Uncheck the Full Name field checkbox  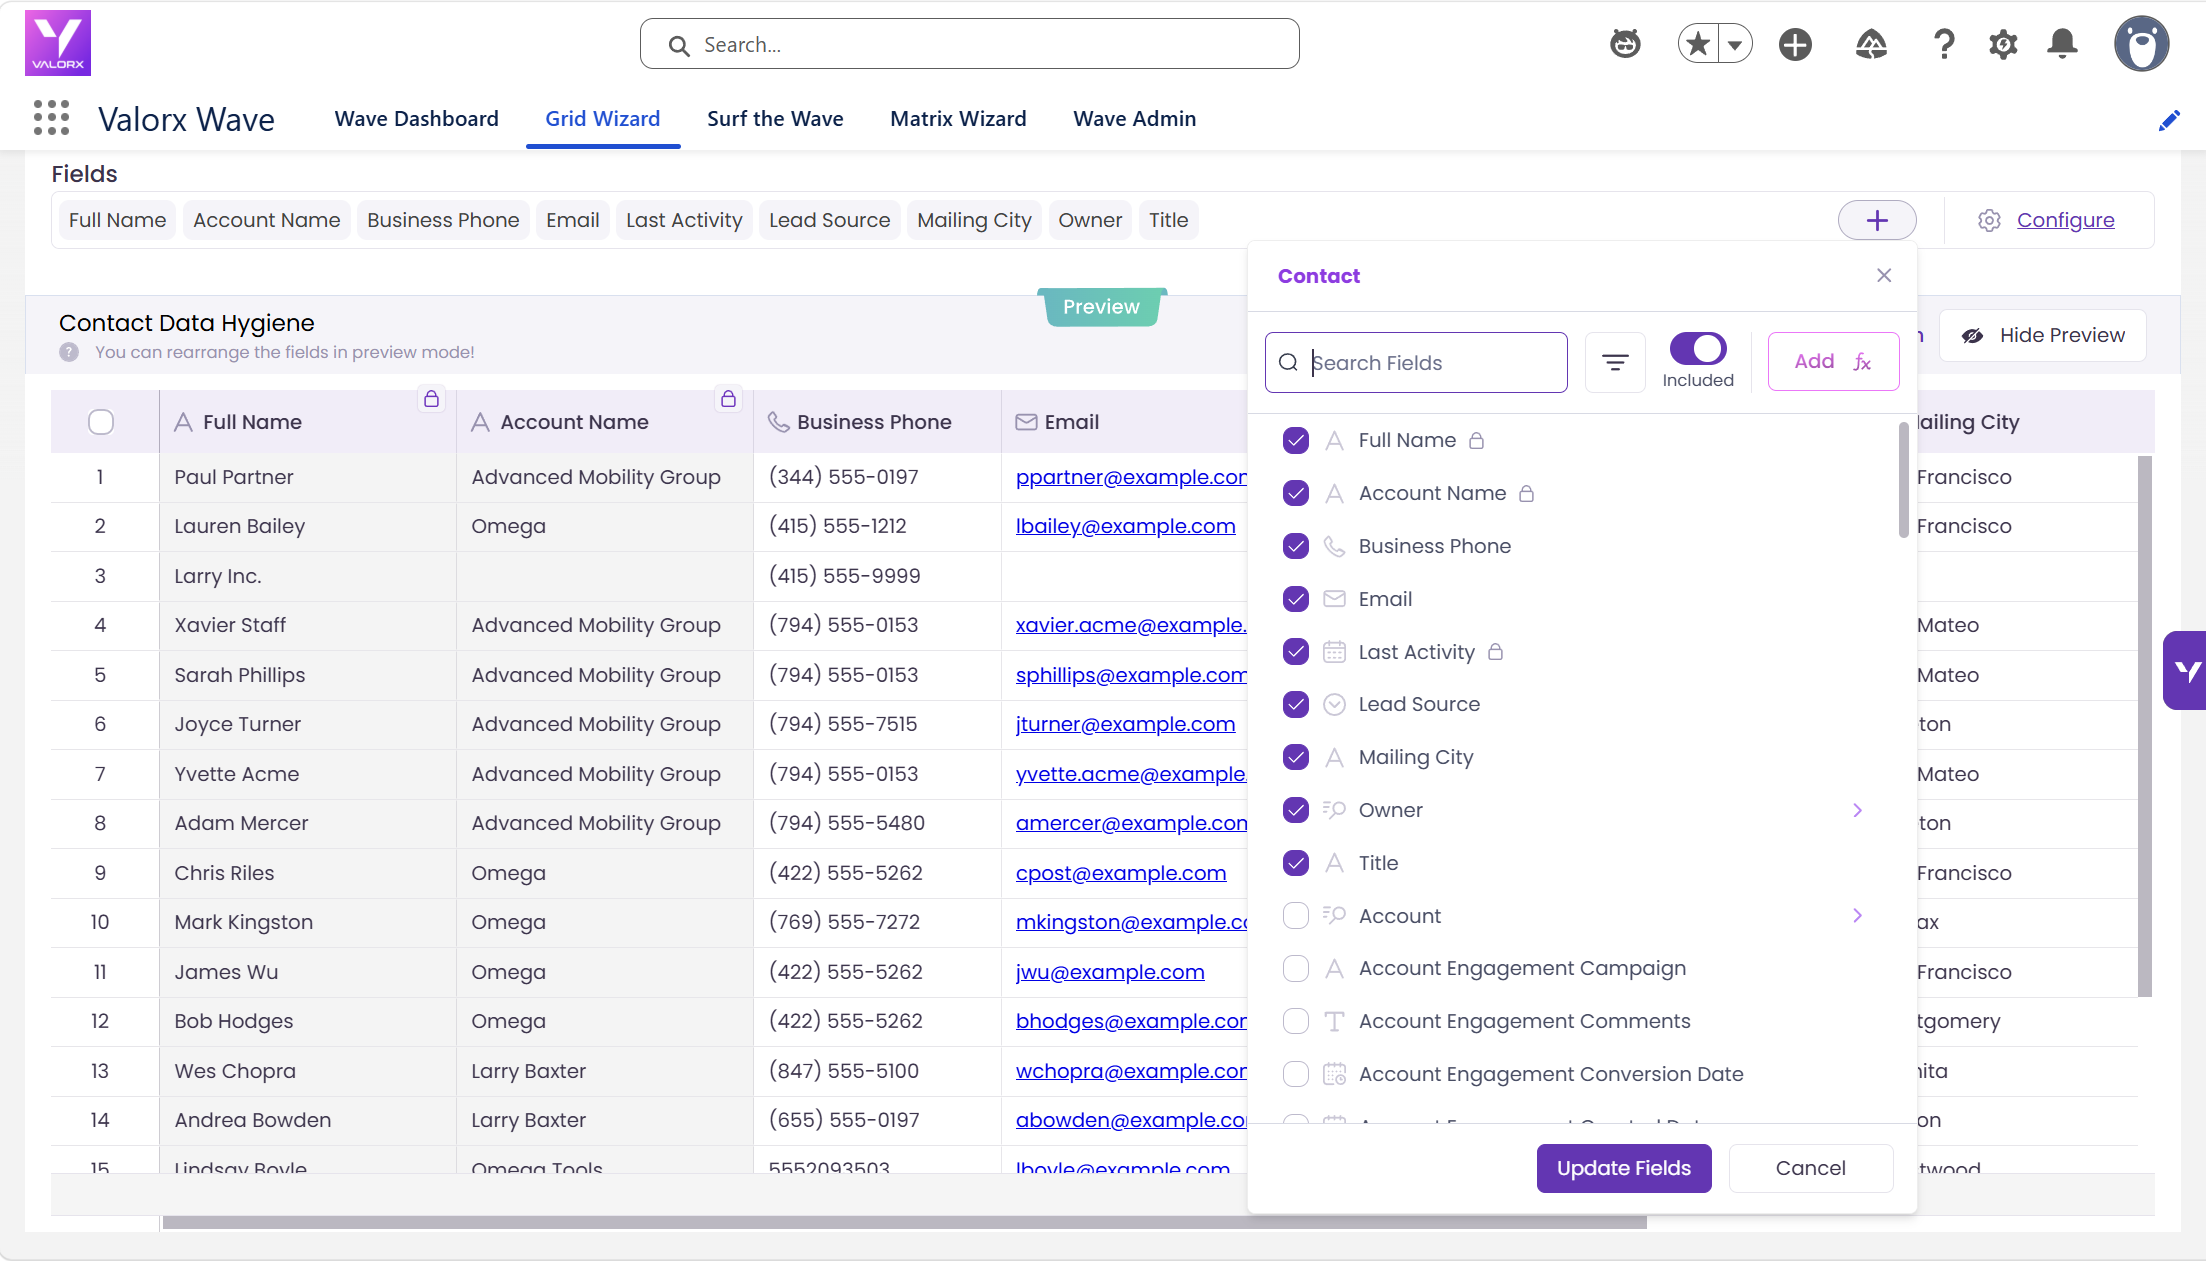1296,440
